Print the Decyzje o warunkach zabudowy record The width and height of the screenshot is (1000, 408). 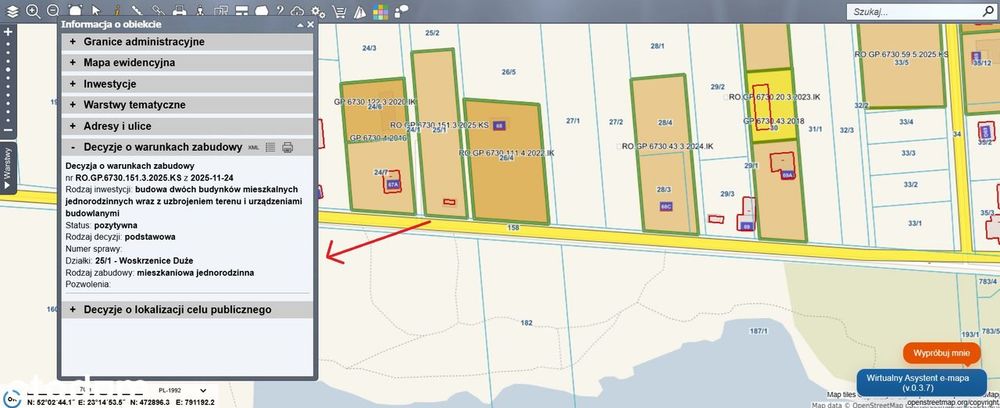coord(288,147)
